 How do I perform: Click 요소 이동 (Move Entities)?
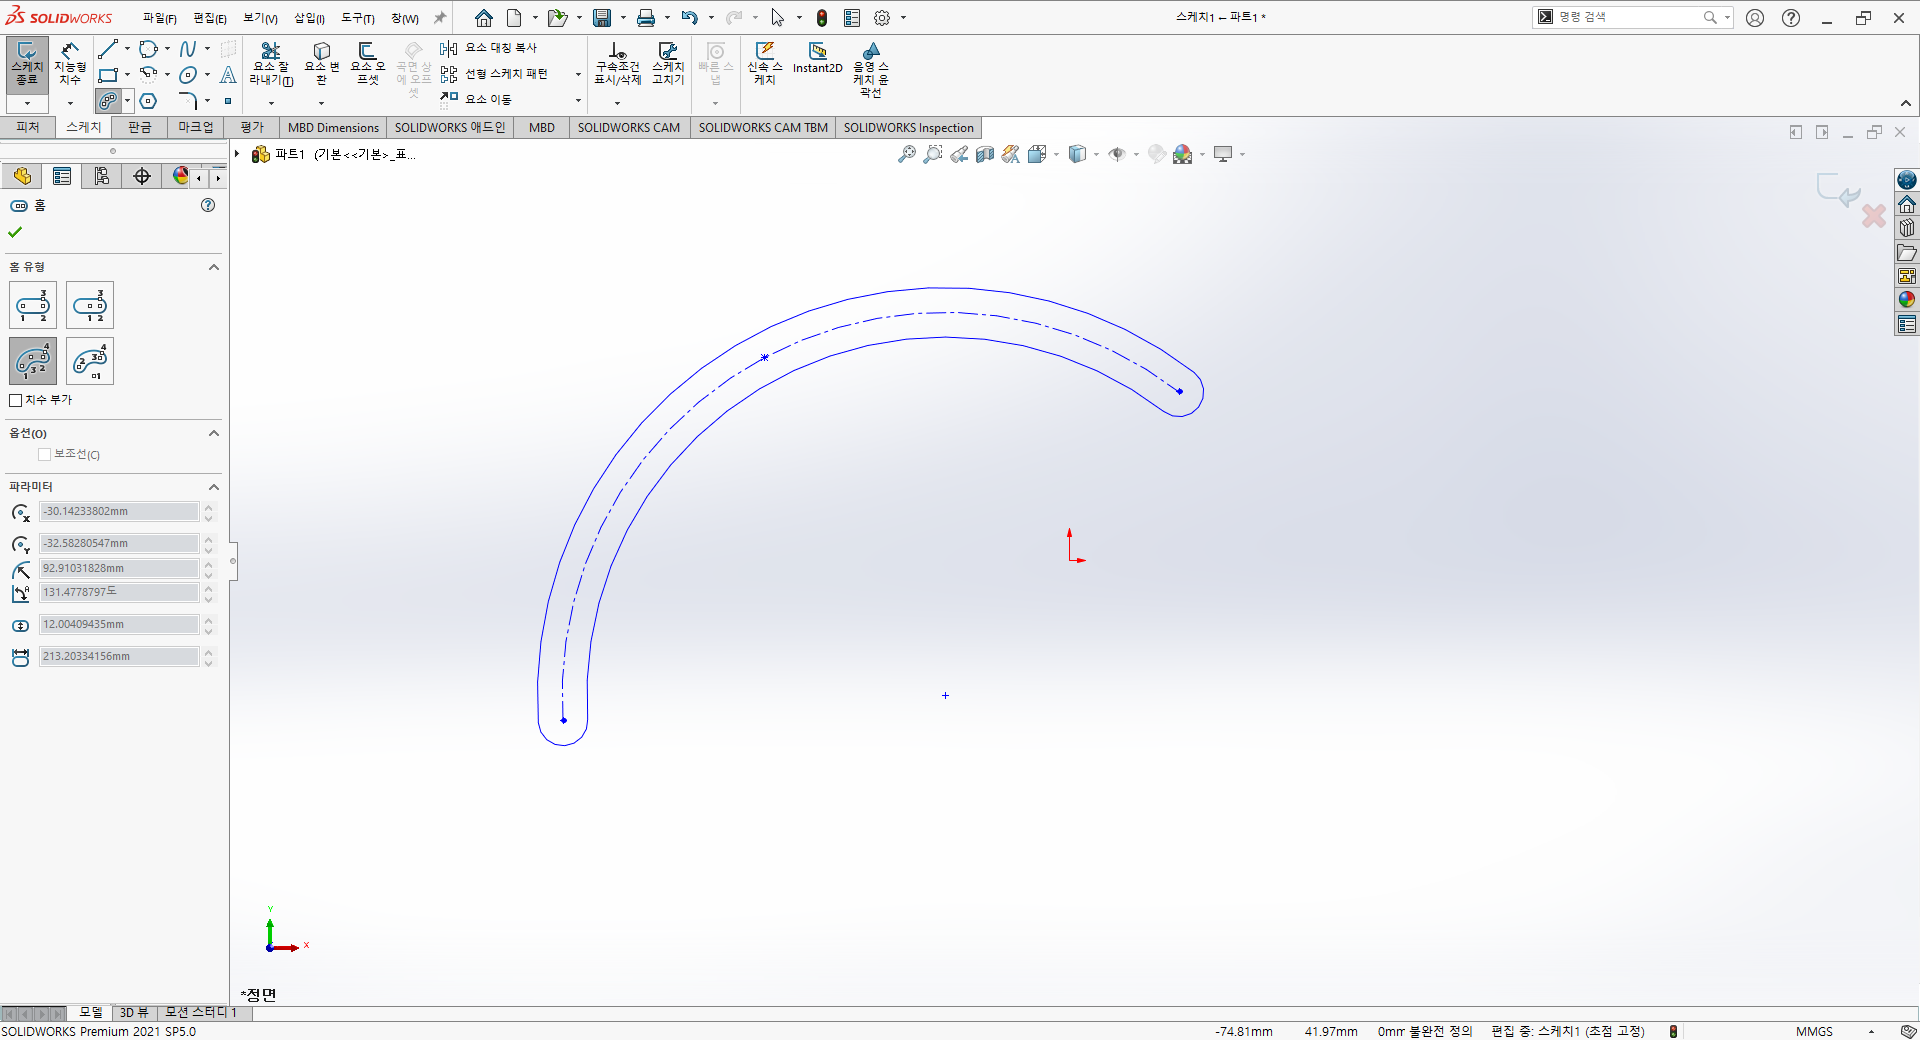(x=476, y=99)
